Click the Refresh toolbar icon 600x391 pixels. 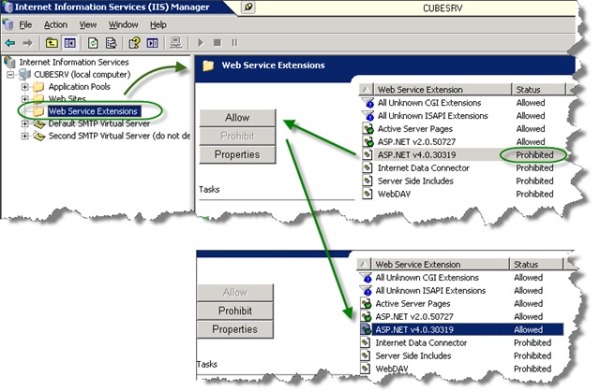(93, 43)
